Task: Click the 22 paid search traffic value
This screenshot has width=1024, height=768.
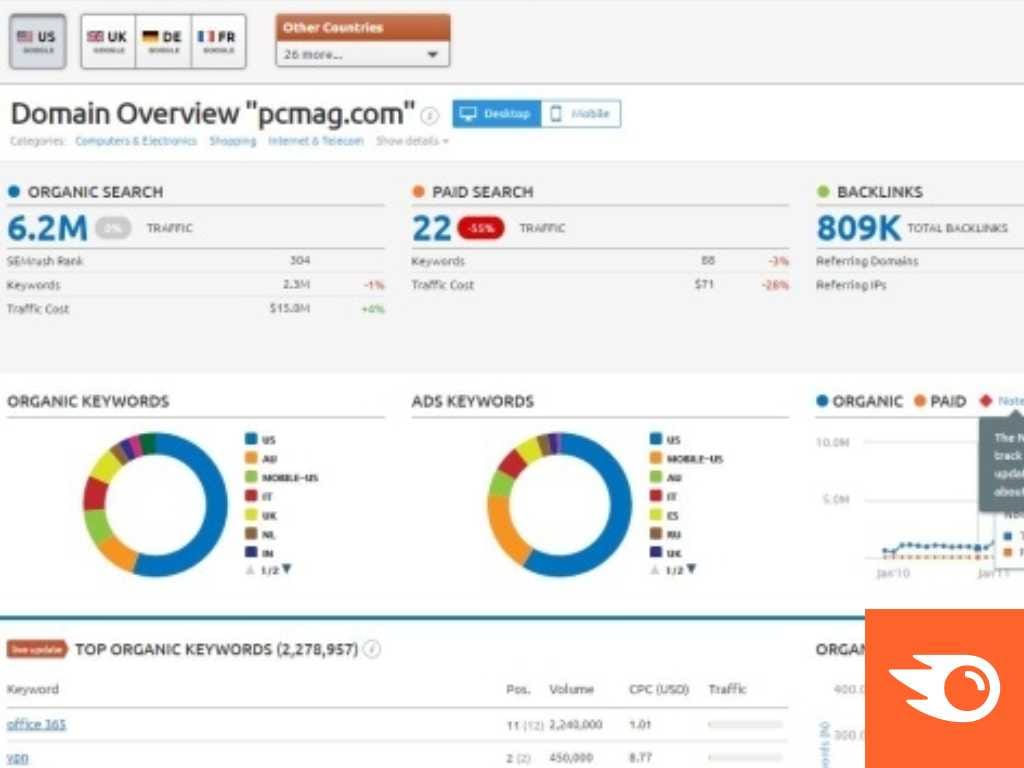Action: coord(432,228)
